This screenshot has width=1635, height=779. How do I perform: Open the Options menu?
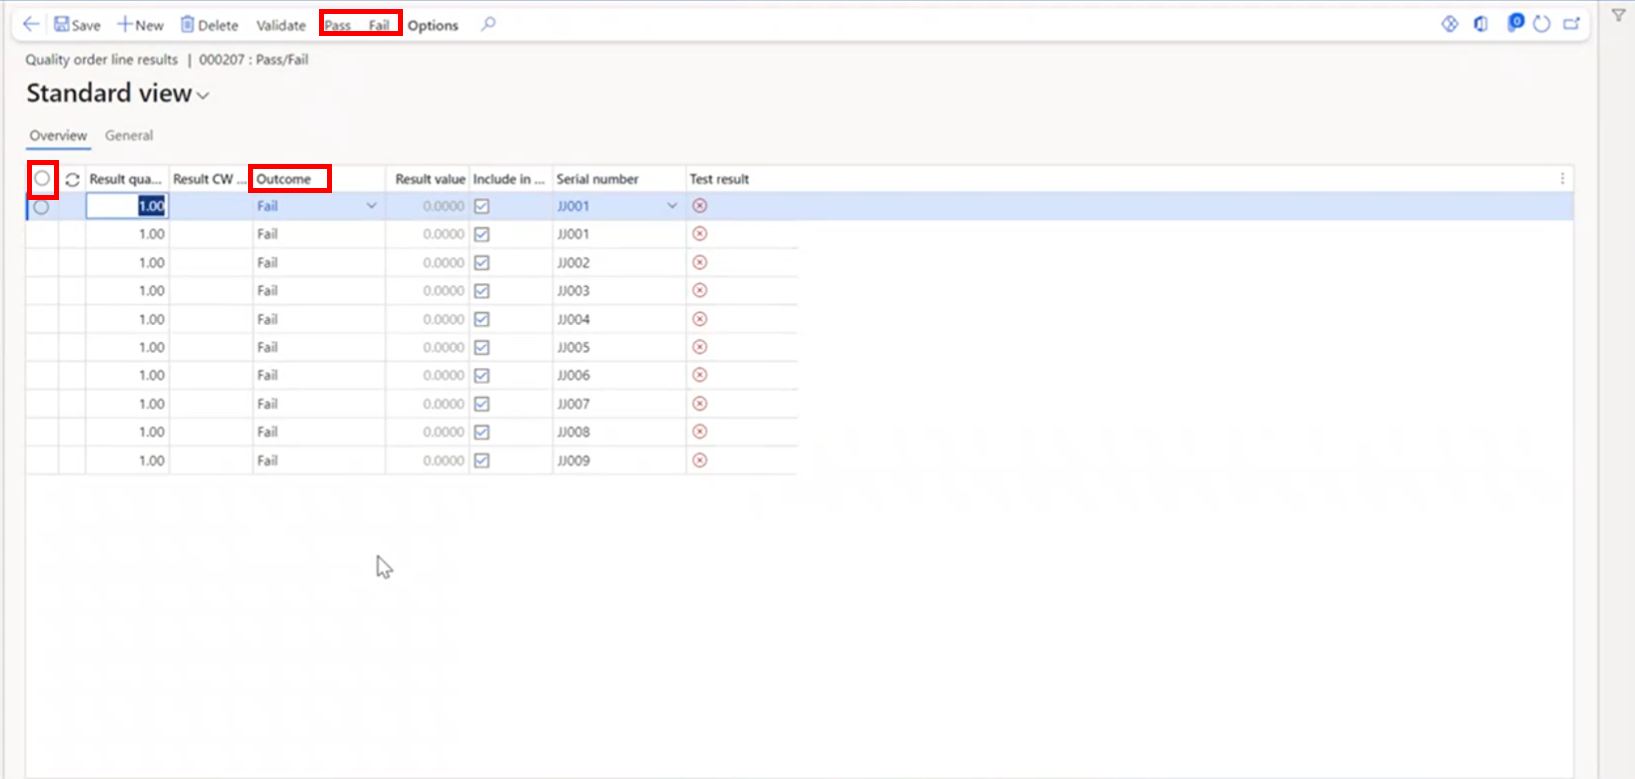coord(433,25)
